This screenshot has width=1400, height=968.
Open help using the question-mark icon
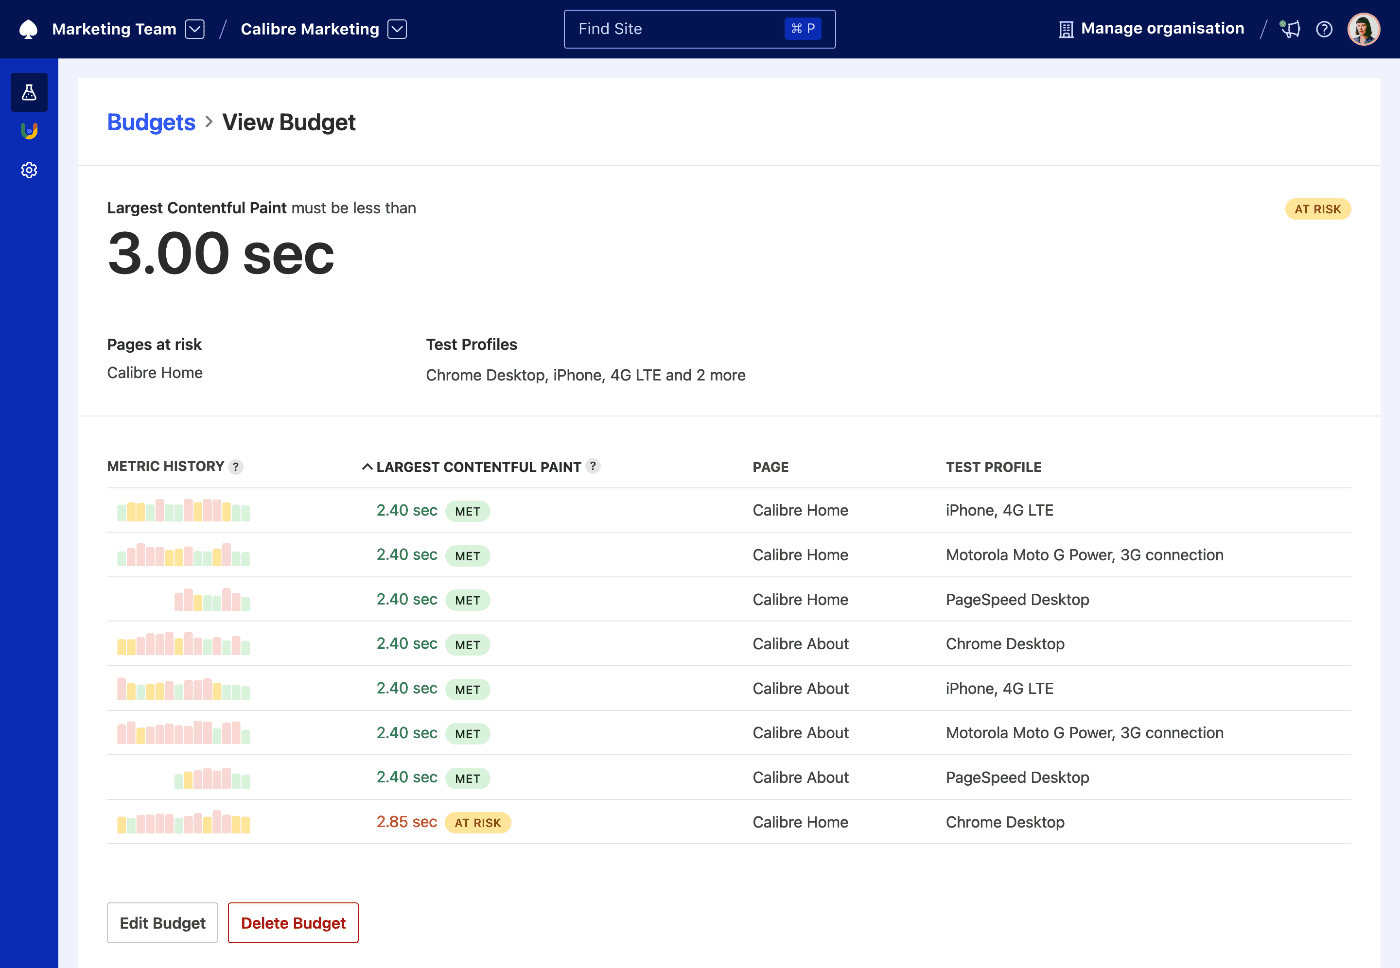click(x=1325, y=29)
